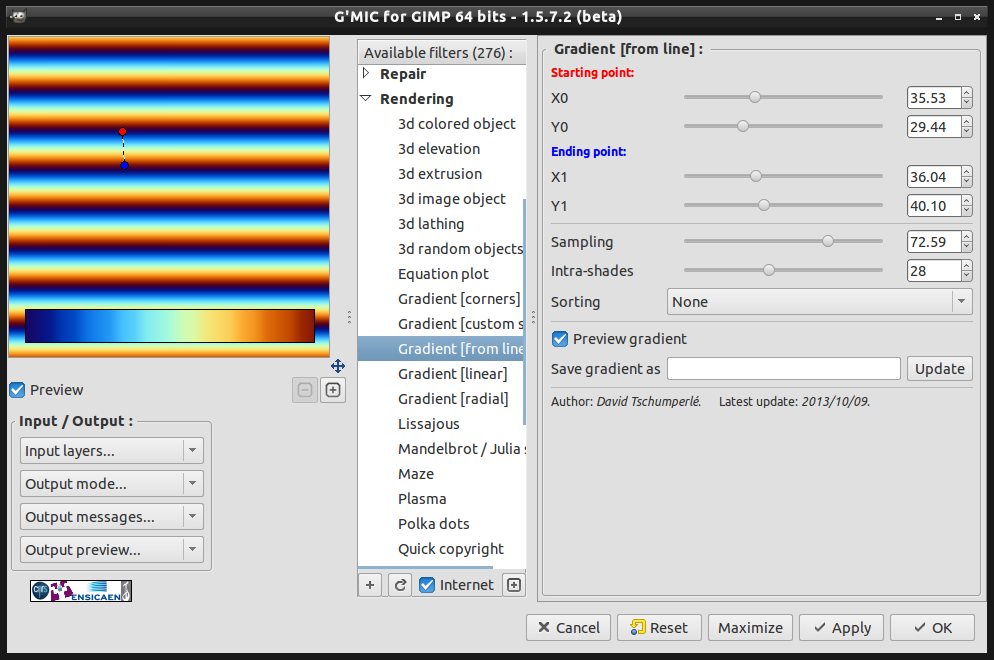The height and width of the screenshot is (660, 994).
Task: Click the expand/collapse all filters icon
Action: 514,585
